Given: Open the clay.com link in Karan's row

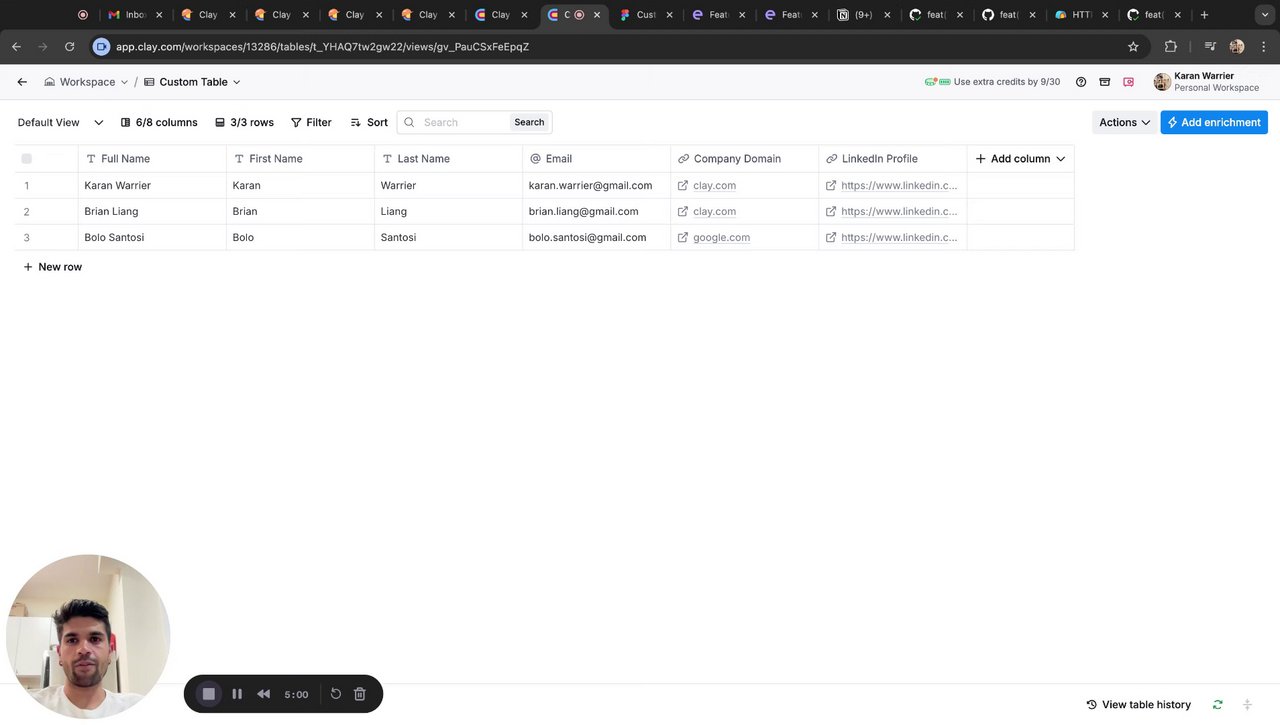Looking at the screenshot, I should point(714,185).
